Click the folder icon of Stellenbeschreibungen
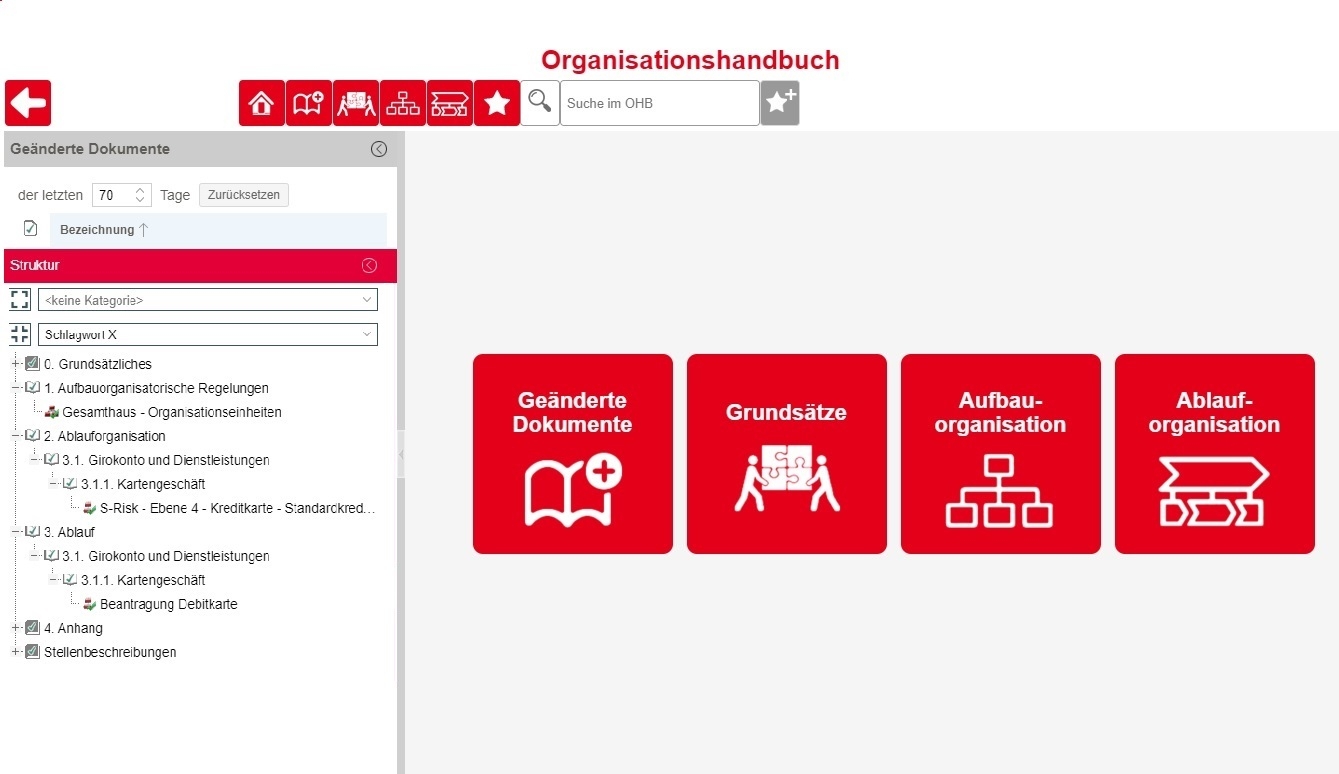1339x774 pixels. [x=32, y=652]
